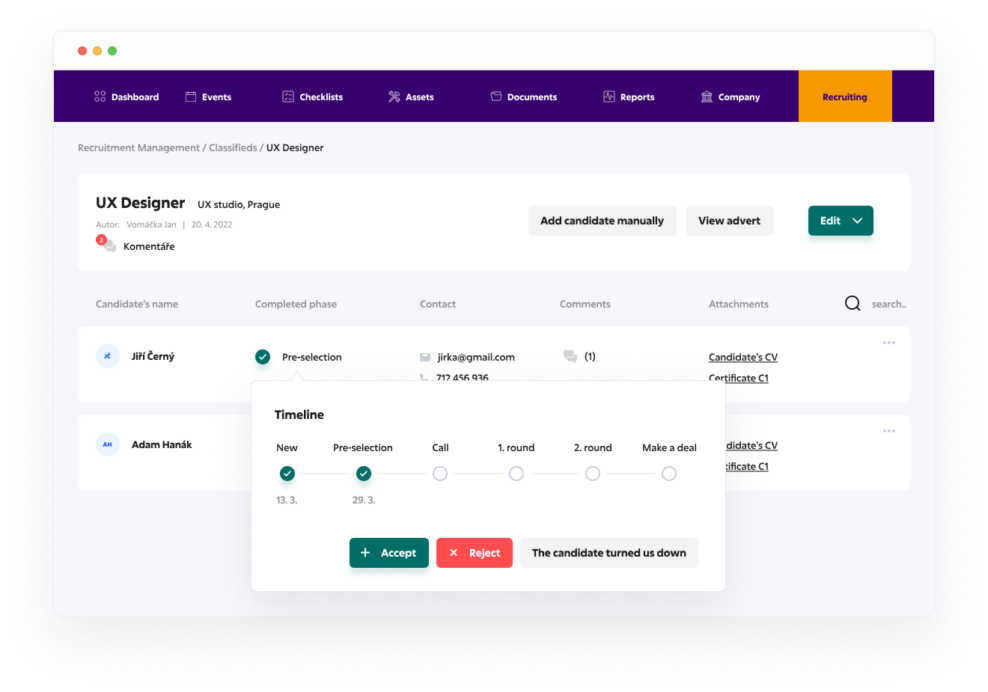The image size is (988, 692).
Task: Click the Attachments column header
Action: tap(738, 304)
